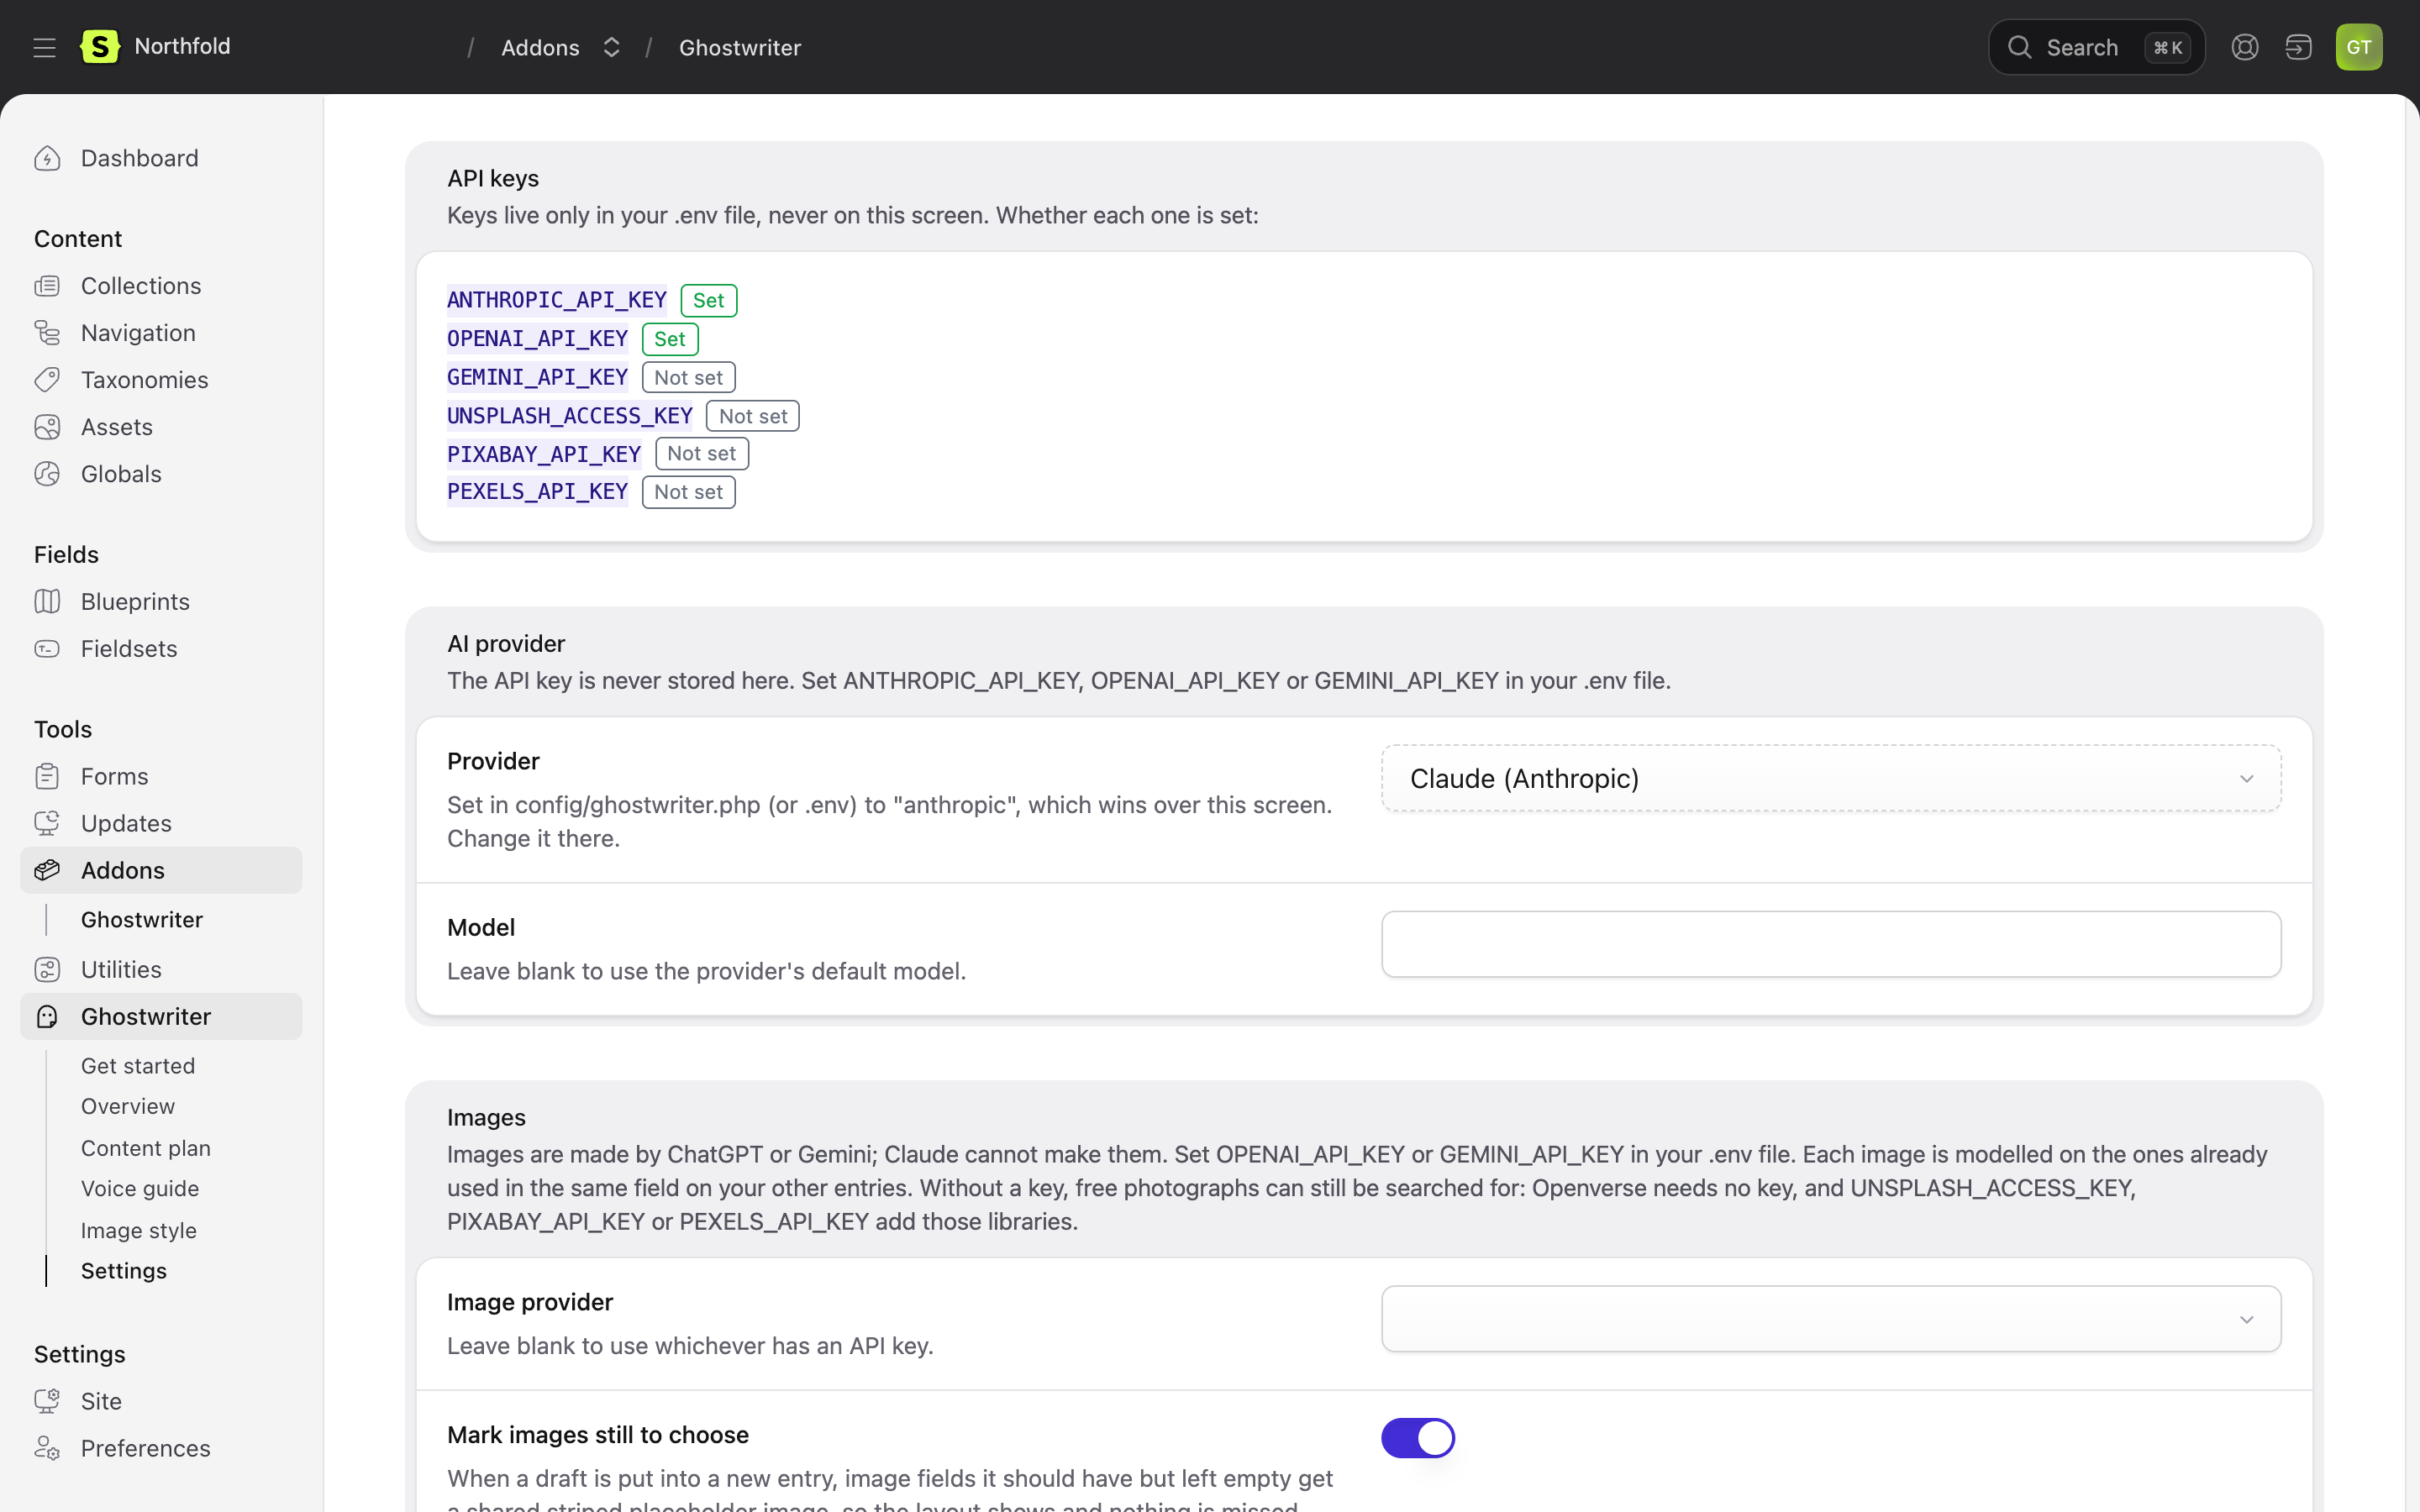Click the Fieldsets icon
The width and height of the screenshot is (2420, 1512).
coord(47,648)
